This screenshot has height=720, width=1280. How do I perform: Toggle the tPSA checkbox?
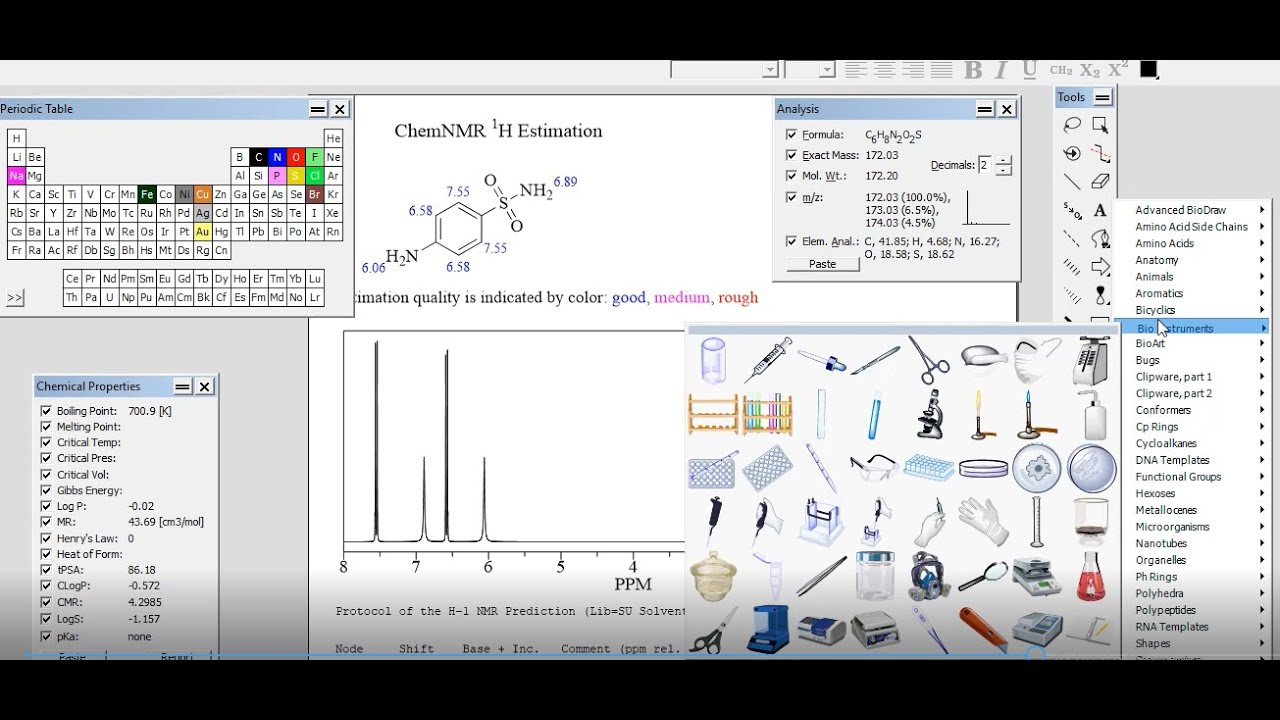(x=45, y=570)
